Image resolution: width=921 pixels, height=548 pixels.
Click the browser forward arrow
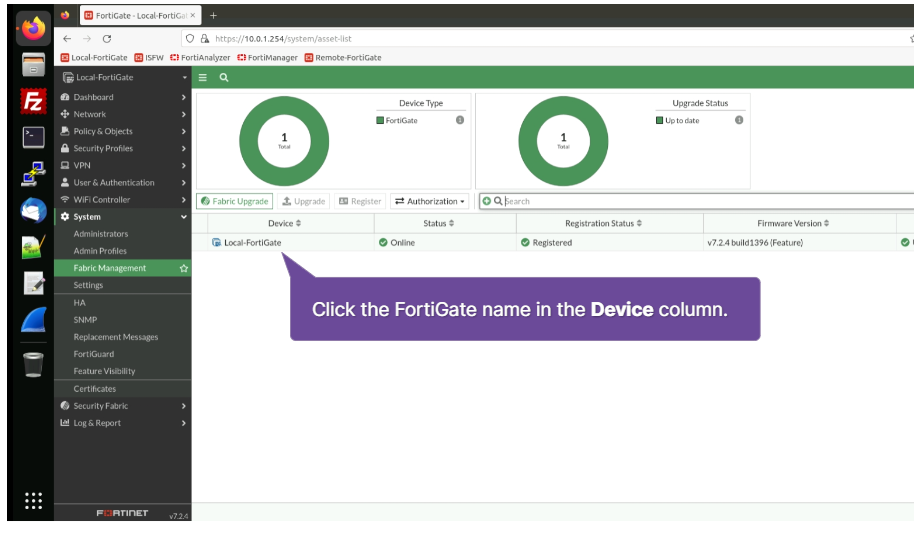pyautogui.click(x=87, y=39)
